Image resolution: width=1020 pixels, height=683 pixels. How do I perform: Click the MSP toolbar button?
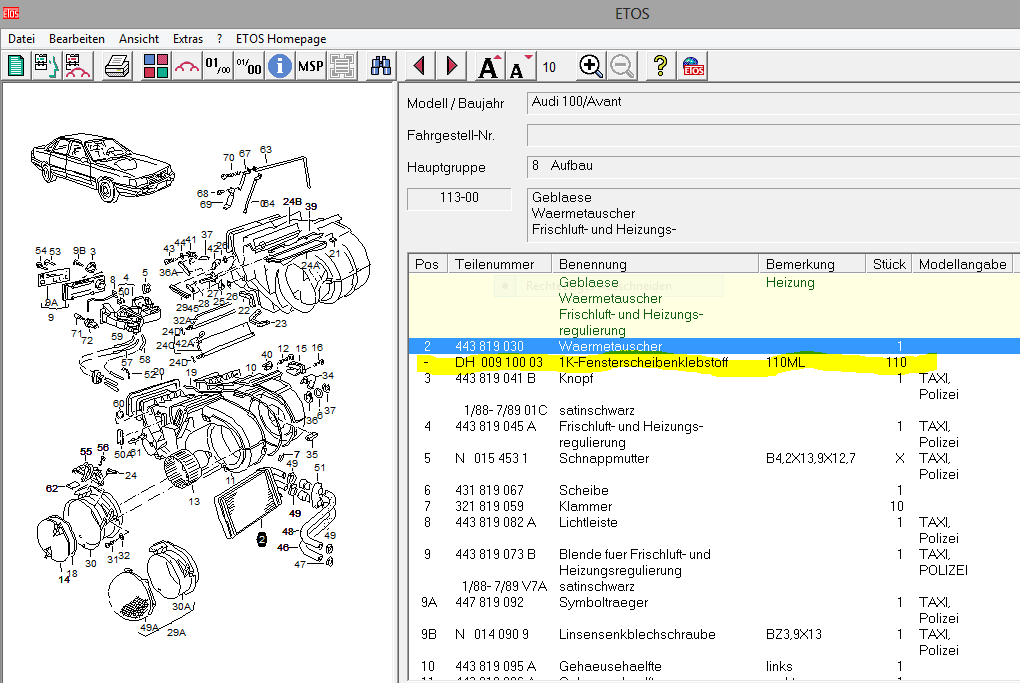[x=310, y=67]
